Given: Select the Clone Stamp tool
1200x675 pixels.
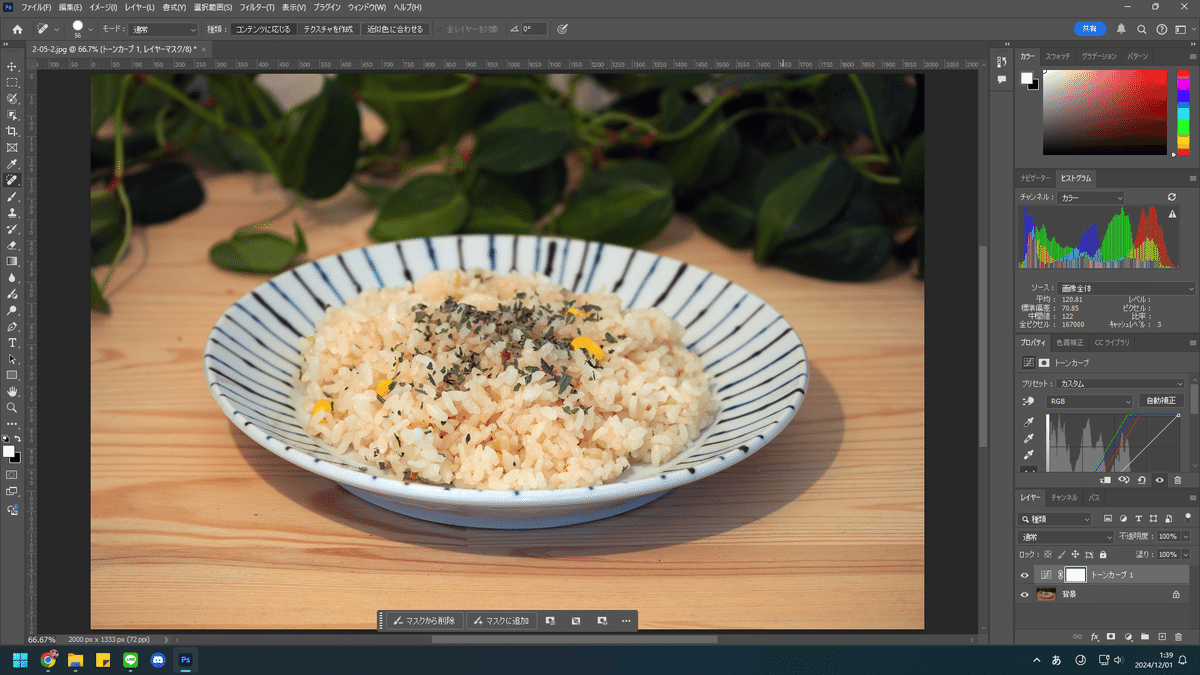Looking at the screenshot, I should (12, 212).
